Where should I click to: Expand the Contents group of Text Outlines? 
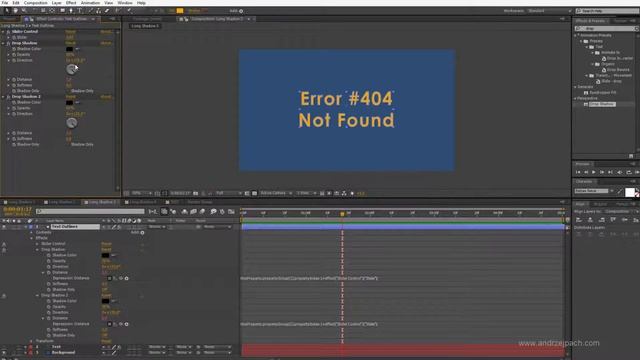[x=31, y=232]
